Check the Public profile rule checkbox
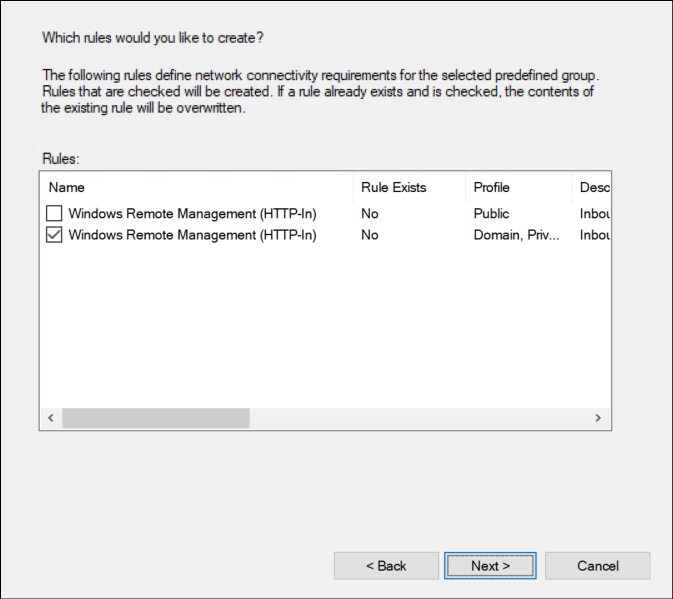The width and height of the screenshot is (673, 599). [x=55, y=213]
